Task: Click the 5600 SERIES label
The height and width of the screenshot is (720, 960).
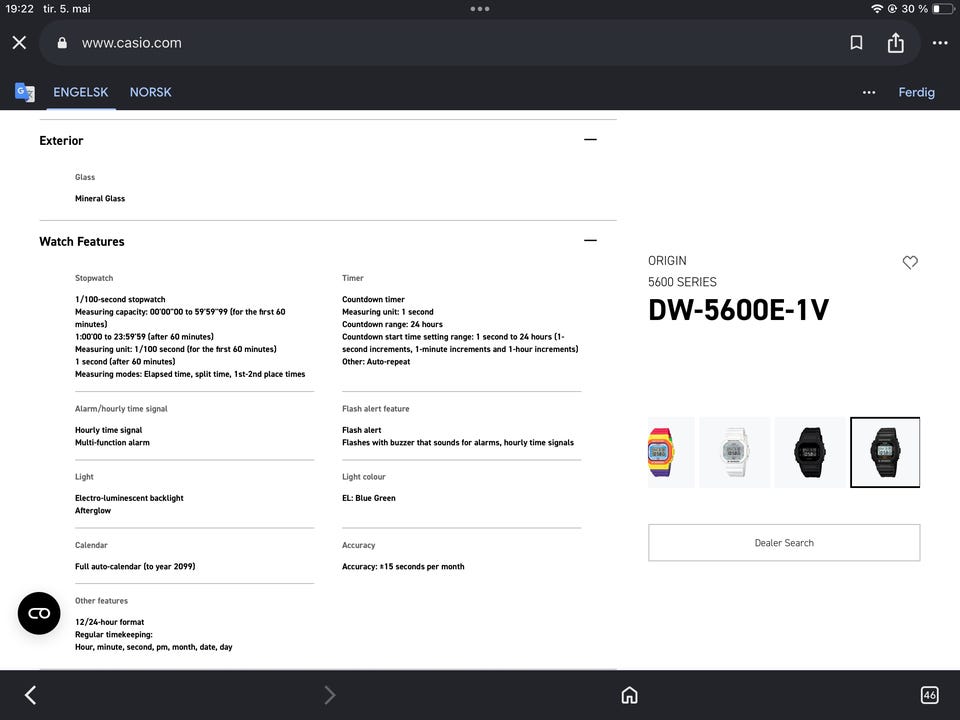Action: (x=682, y=282)
